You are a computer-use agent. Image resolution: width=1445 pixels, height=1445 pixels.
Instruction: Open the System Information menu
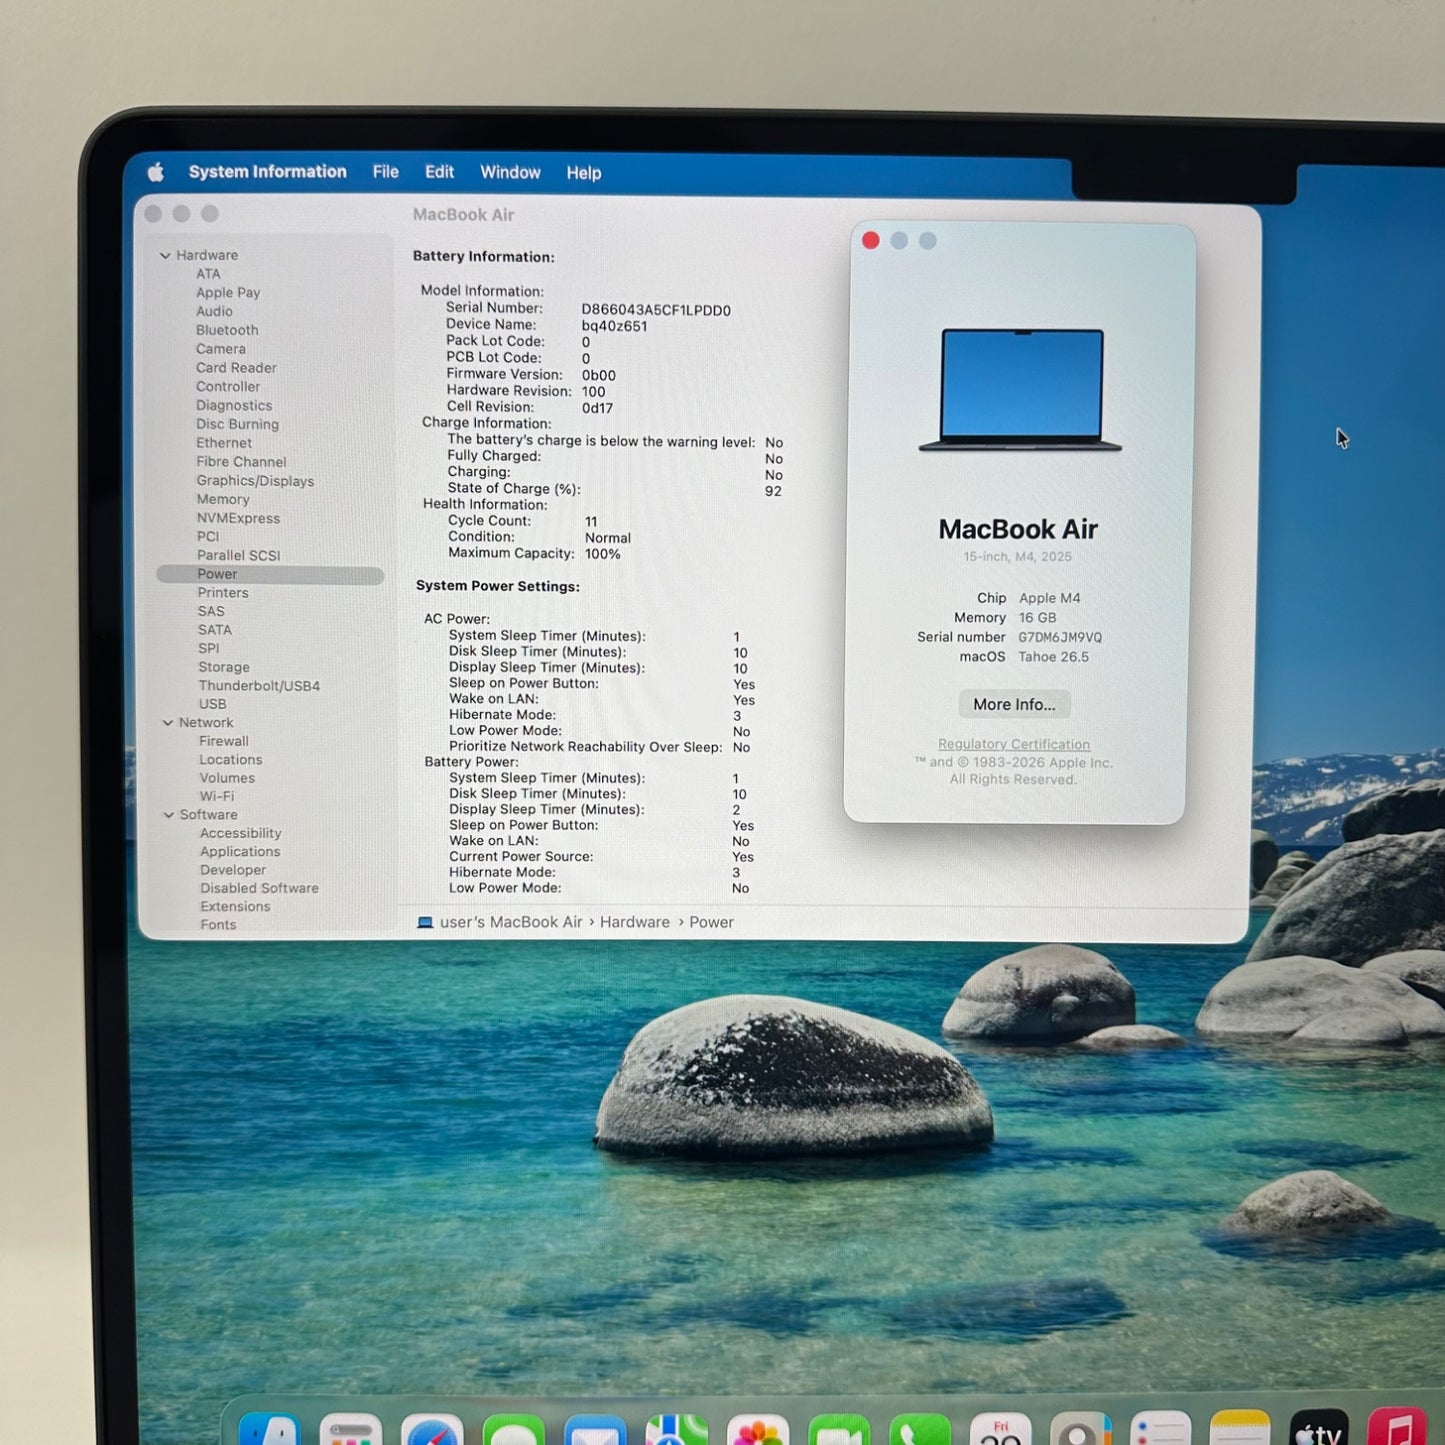tap(268, 172)
